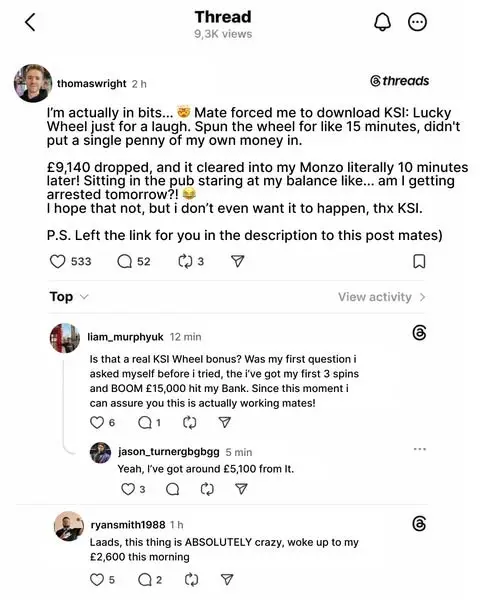
Task: Open the more options ellipsis menu
Action: click(417, 22)
